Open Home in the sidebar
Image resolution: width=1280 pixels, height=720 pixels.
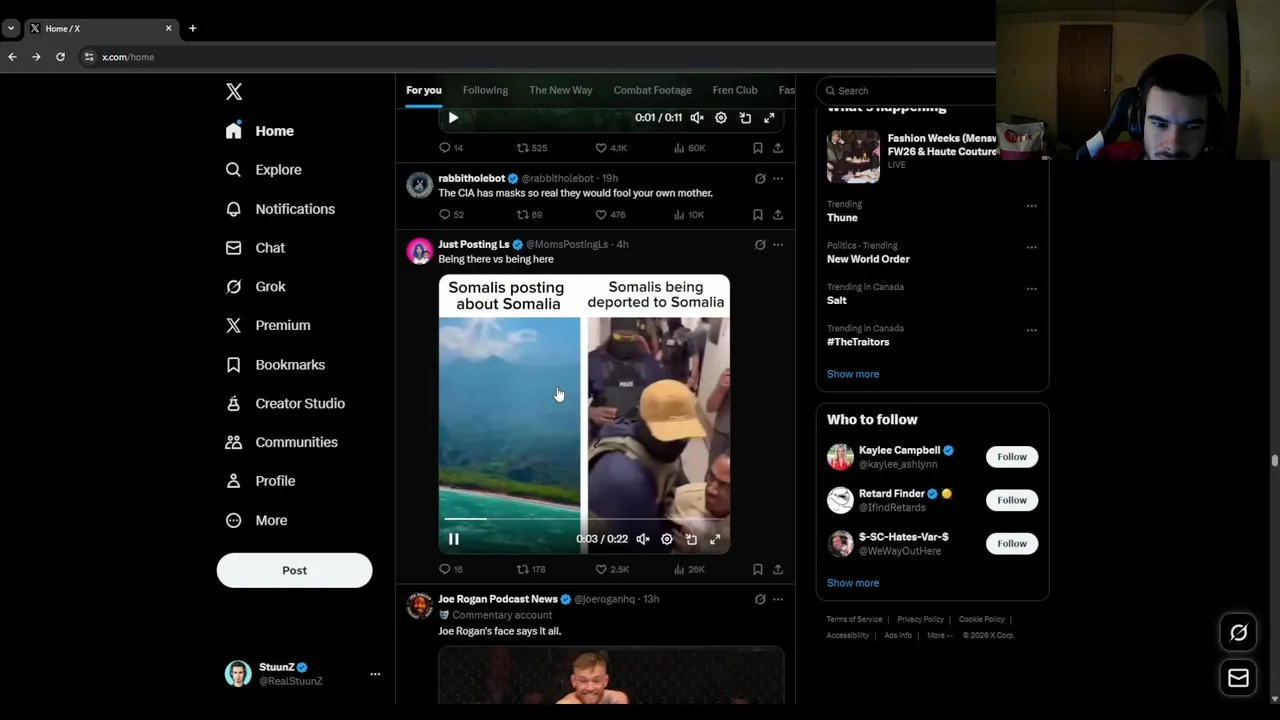260,131
